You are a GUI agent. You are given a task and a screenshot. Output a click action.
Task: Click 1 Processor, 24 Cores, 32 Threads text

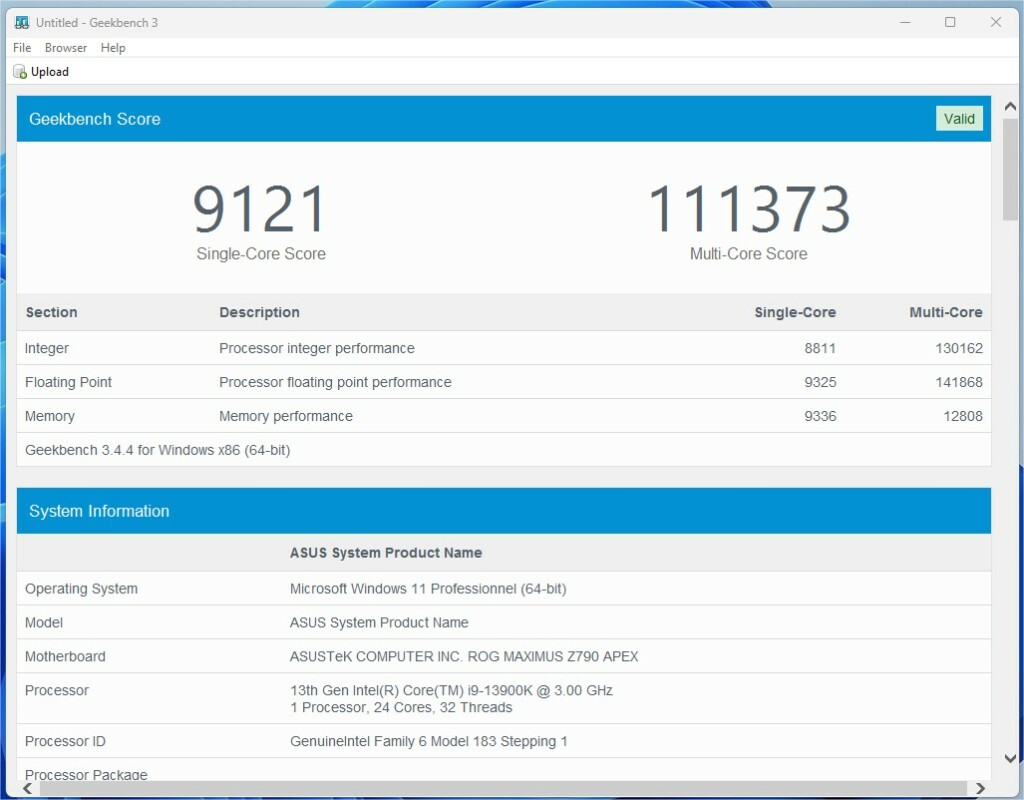click(x=401, y=707)
